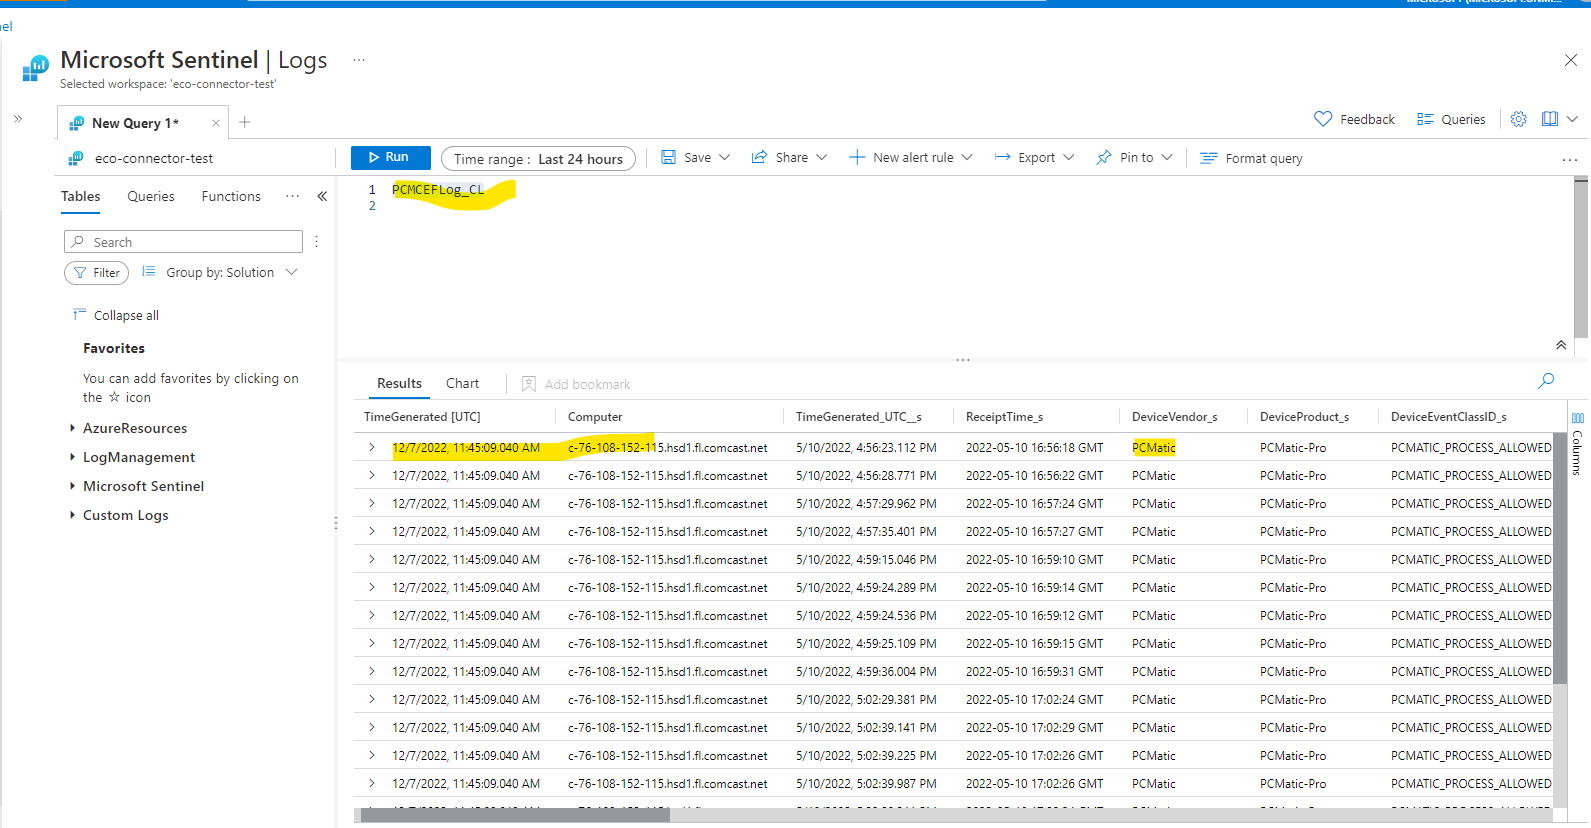Switch to the Queries side panel tab
Image resolution: width=1591 pixels, height=828 pixels.
(151, 196)
